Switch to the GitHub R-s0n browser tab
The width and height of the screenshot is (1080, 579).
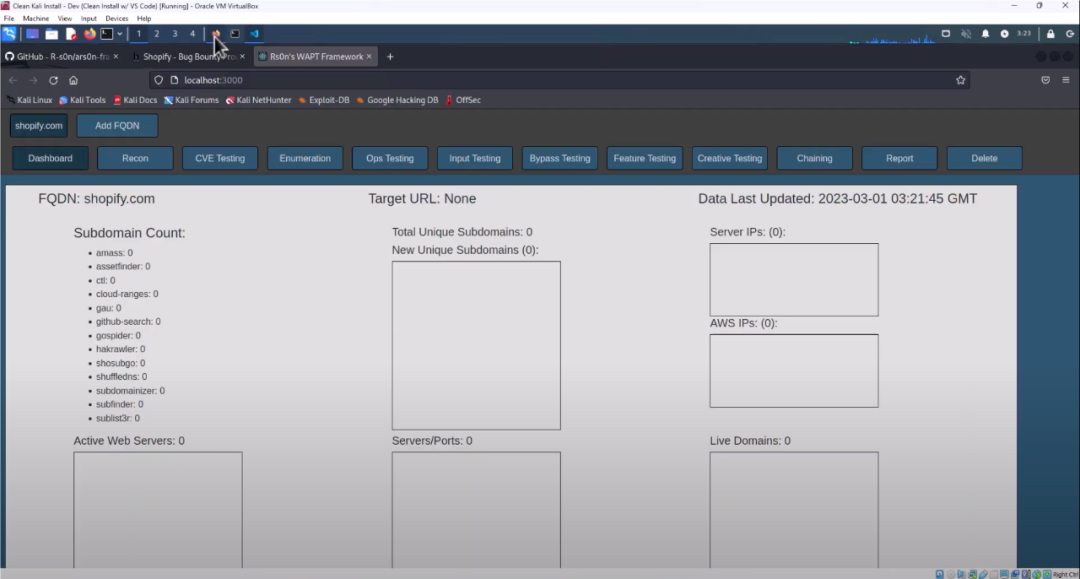(x=61, y=56)
